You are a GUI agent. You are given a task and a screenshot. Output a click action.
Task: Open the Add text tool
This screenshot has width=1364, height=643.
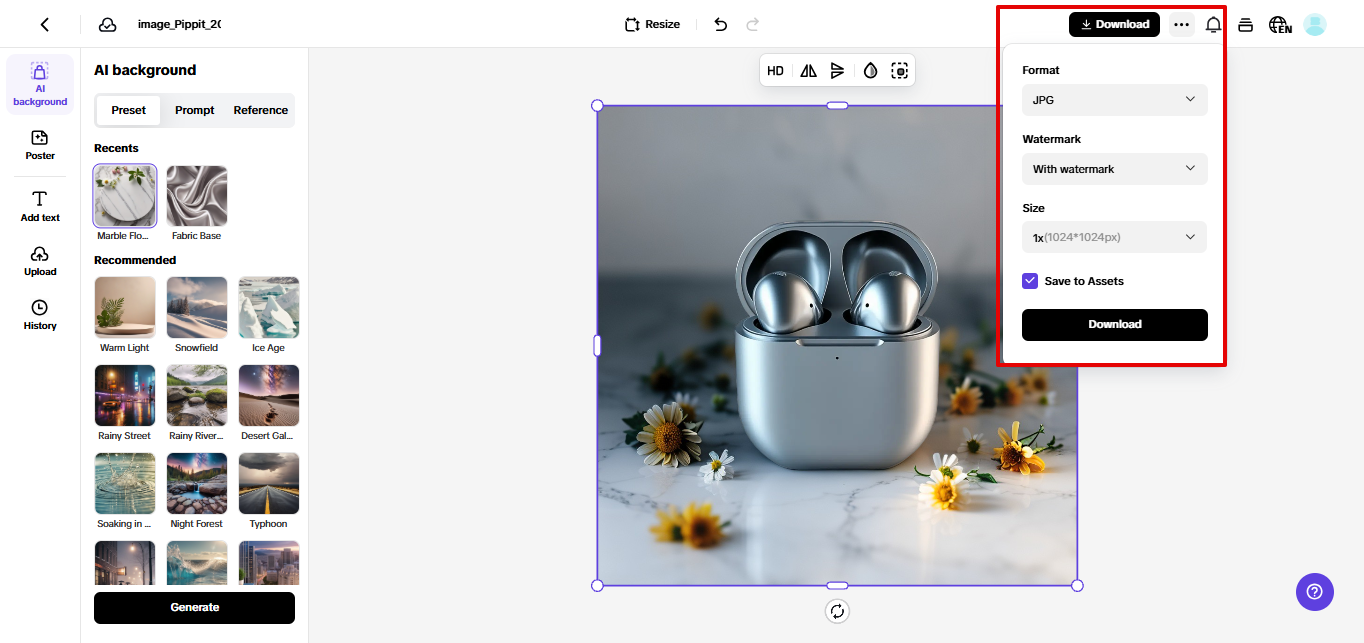pyautogui.click(x=39, y=207)
